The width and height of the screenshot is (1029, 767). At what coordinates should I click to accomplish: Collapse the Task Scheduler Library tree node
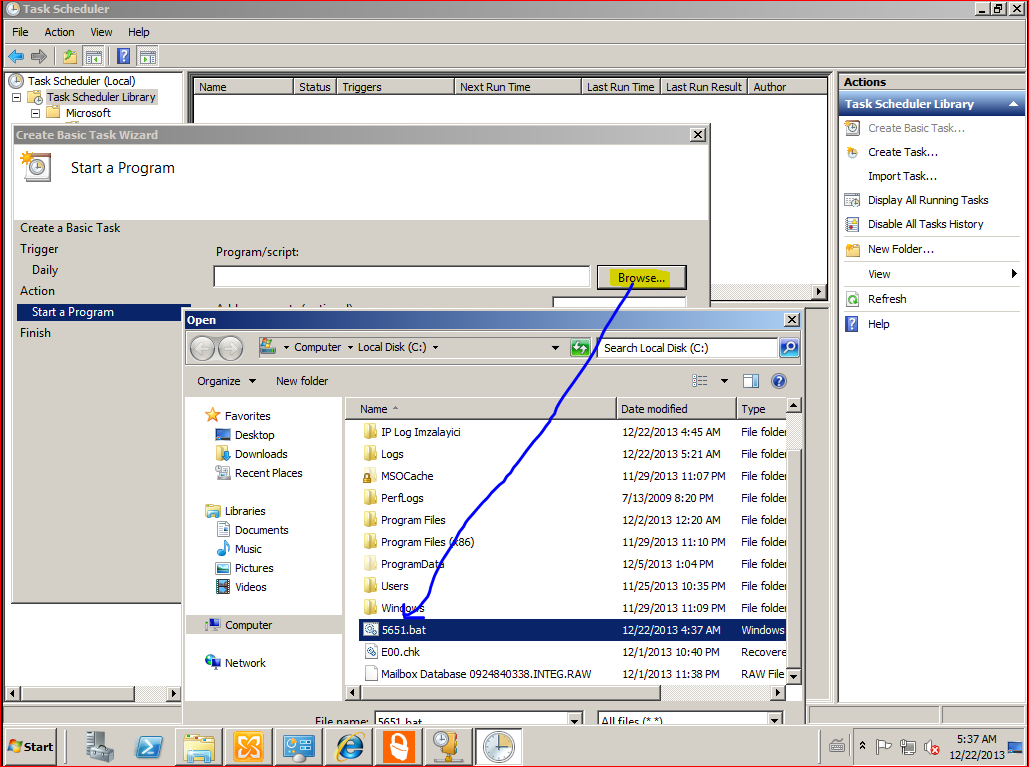click(x=17, y=97)
